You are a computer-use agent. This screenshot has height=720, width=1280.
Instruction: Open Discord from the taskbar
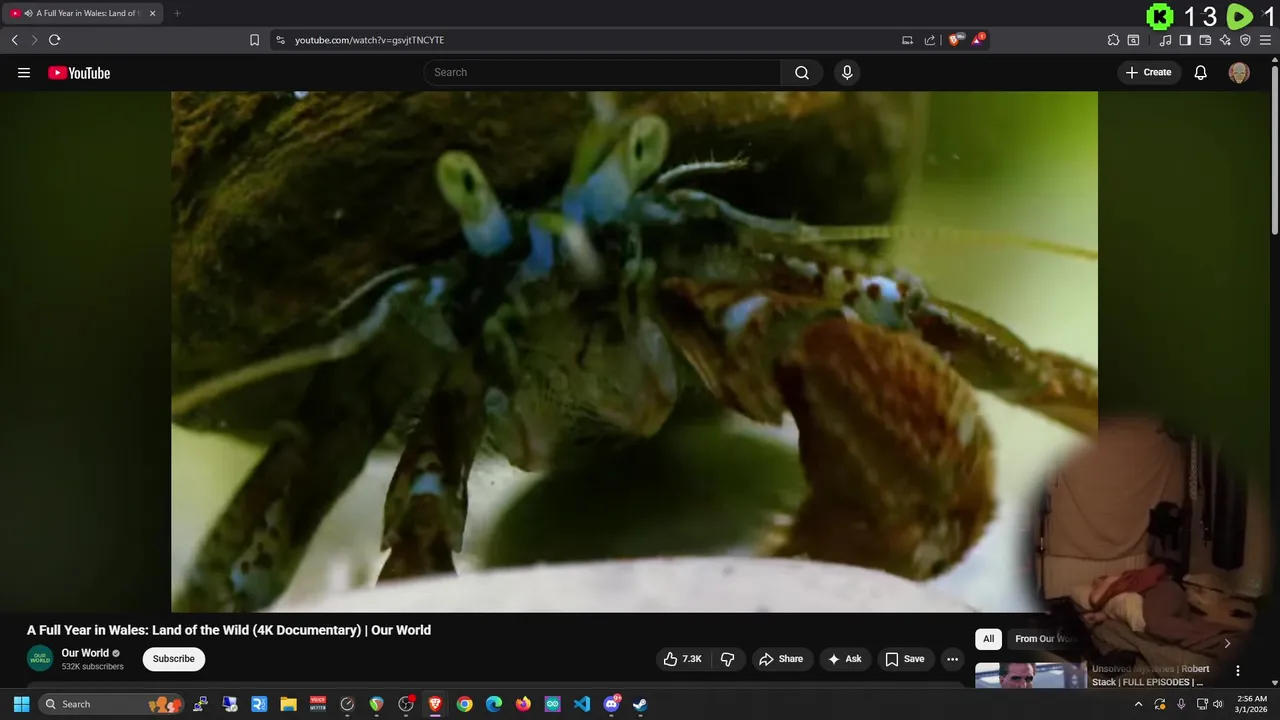coord(611,704)
